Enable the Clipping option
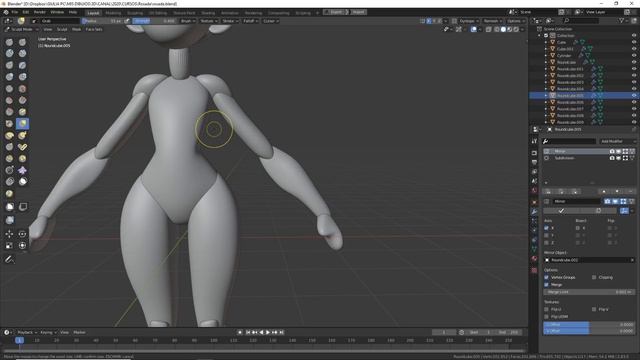The height and width of the screenshot is (360, 640). click(594, 278)
